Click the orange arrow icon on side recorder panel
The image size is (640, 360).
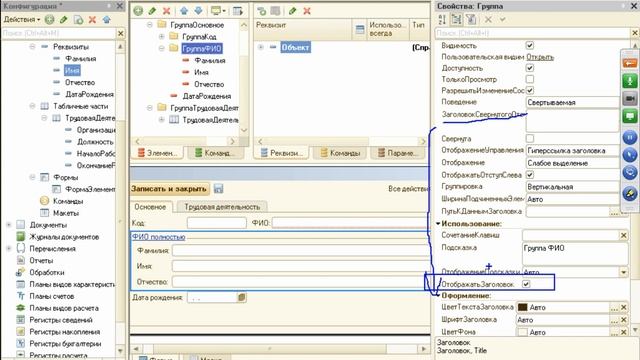click(630, 64)
